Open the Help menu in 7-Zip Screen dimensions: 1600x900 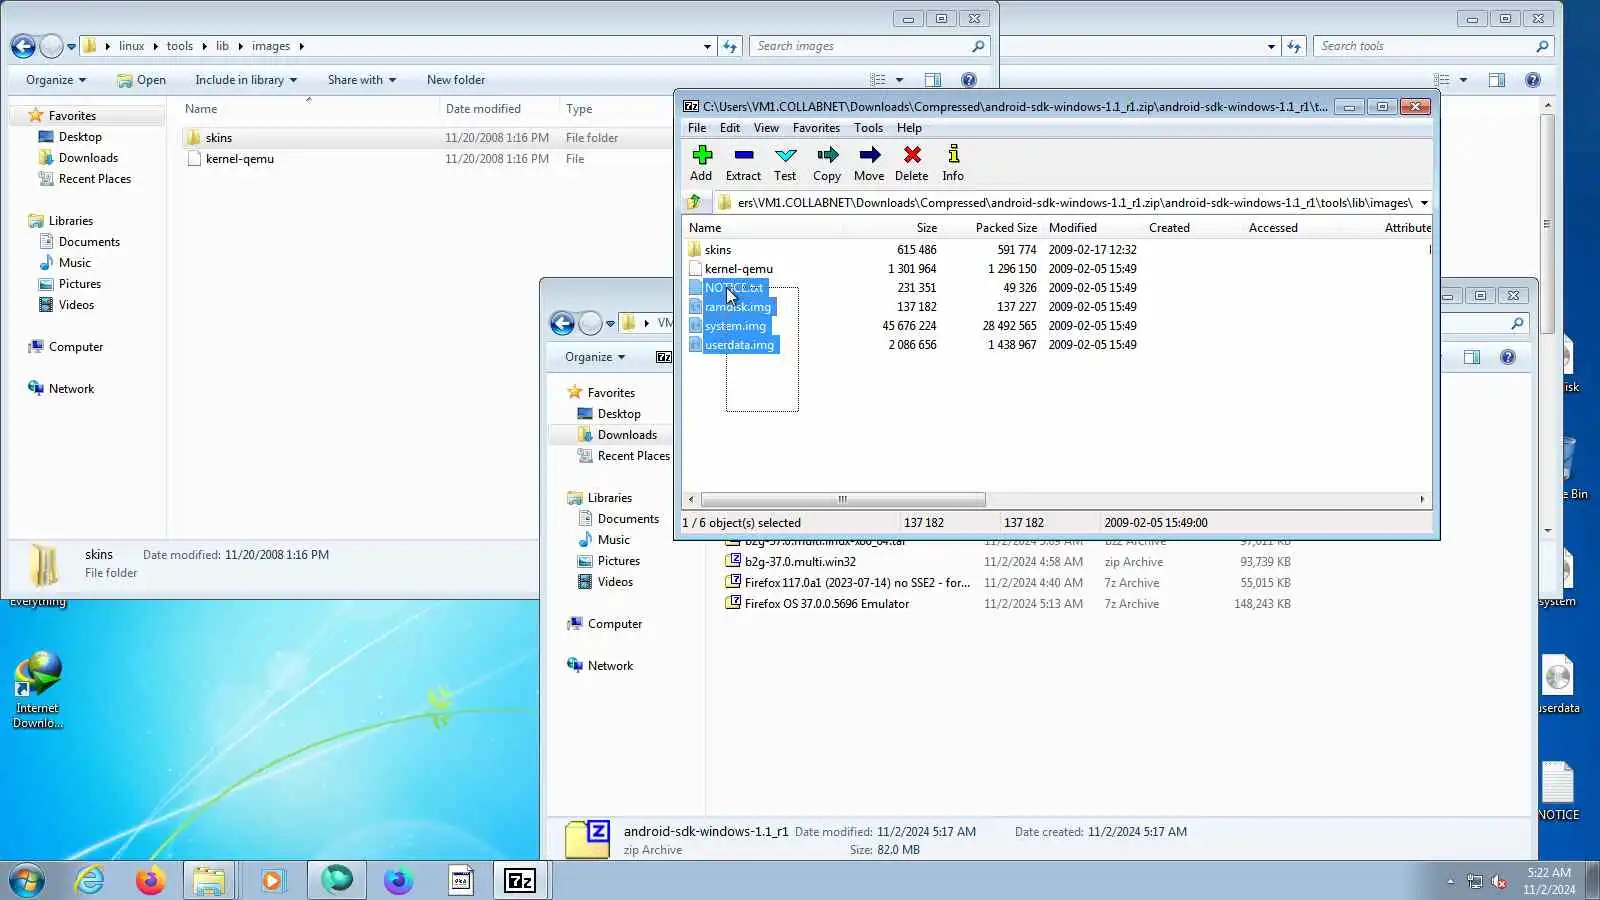pos(909,128)
